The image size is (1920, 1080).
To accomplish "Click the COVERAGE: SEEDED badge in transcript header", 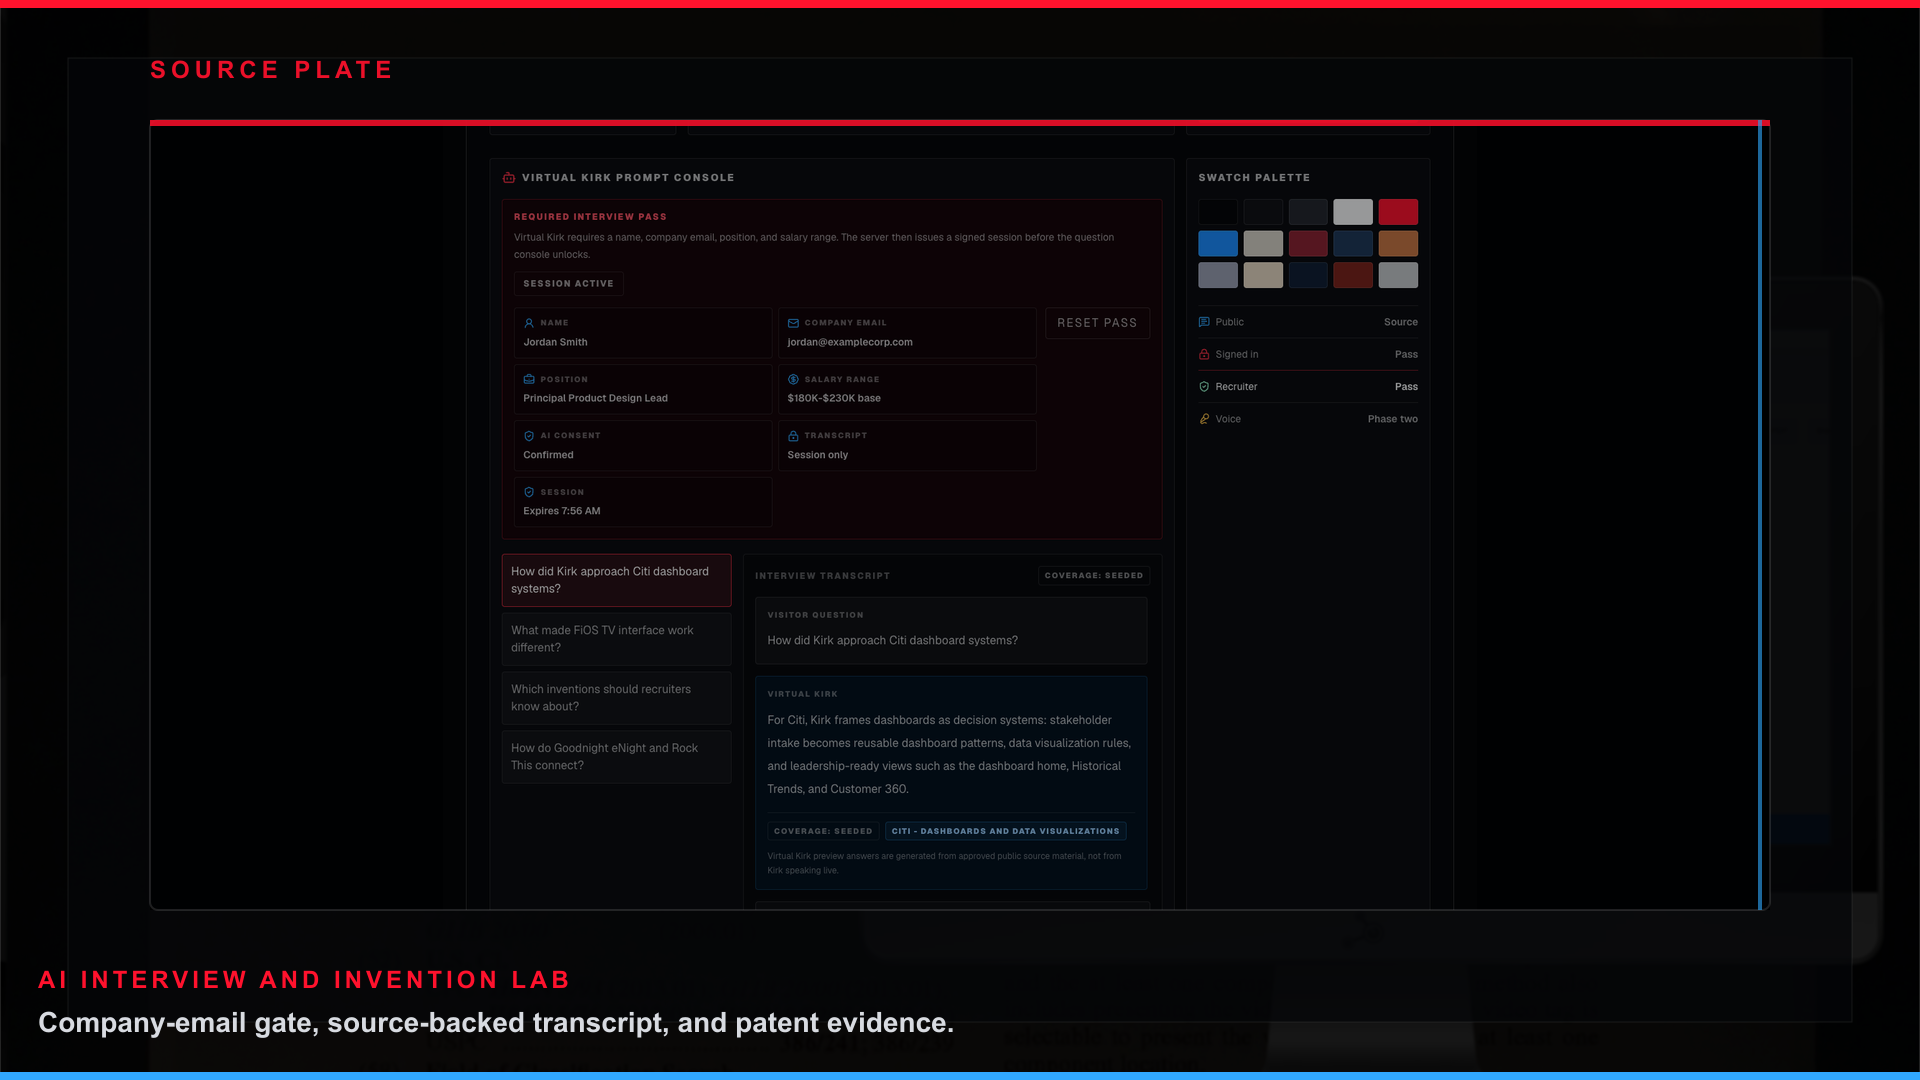I will pyautogui.click(x=1094, y=575).
